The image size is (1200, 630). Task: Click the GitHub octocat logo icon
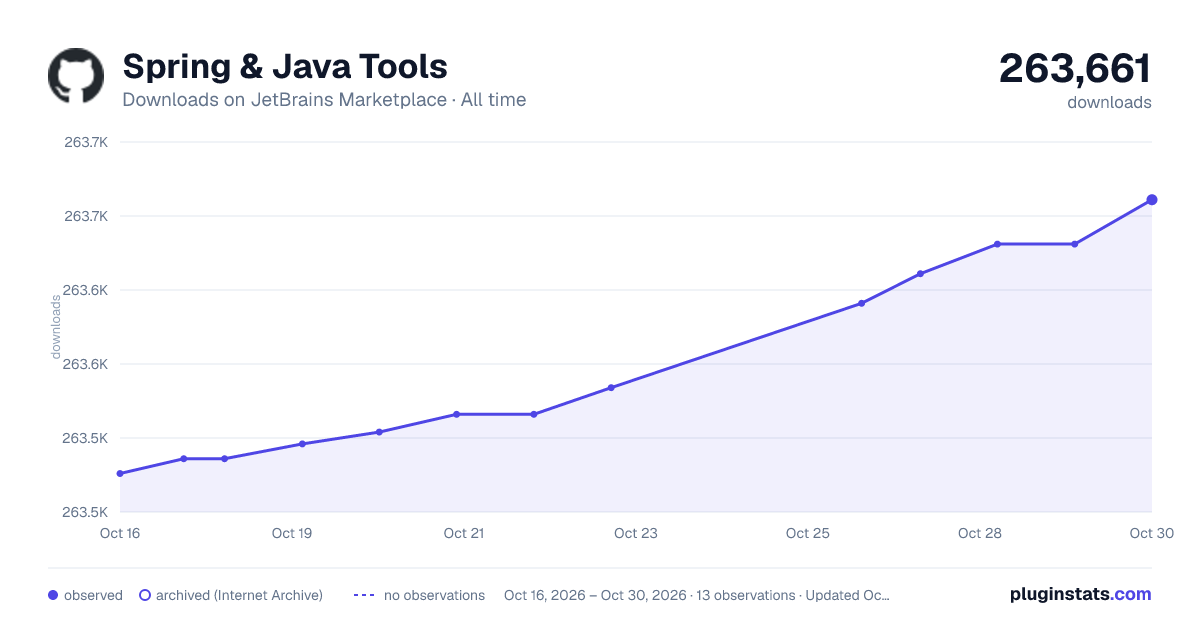coord(76,76)
